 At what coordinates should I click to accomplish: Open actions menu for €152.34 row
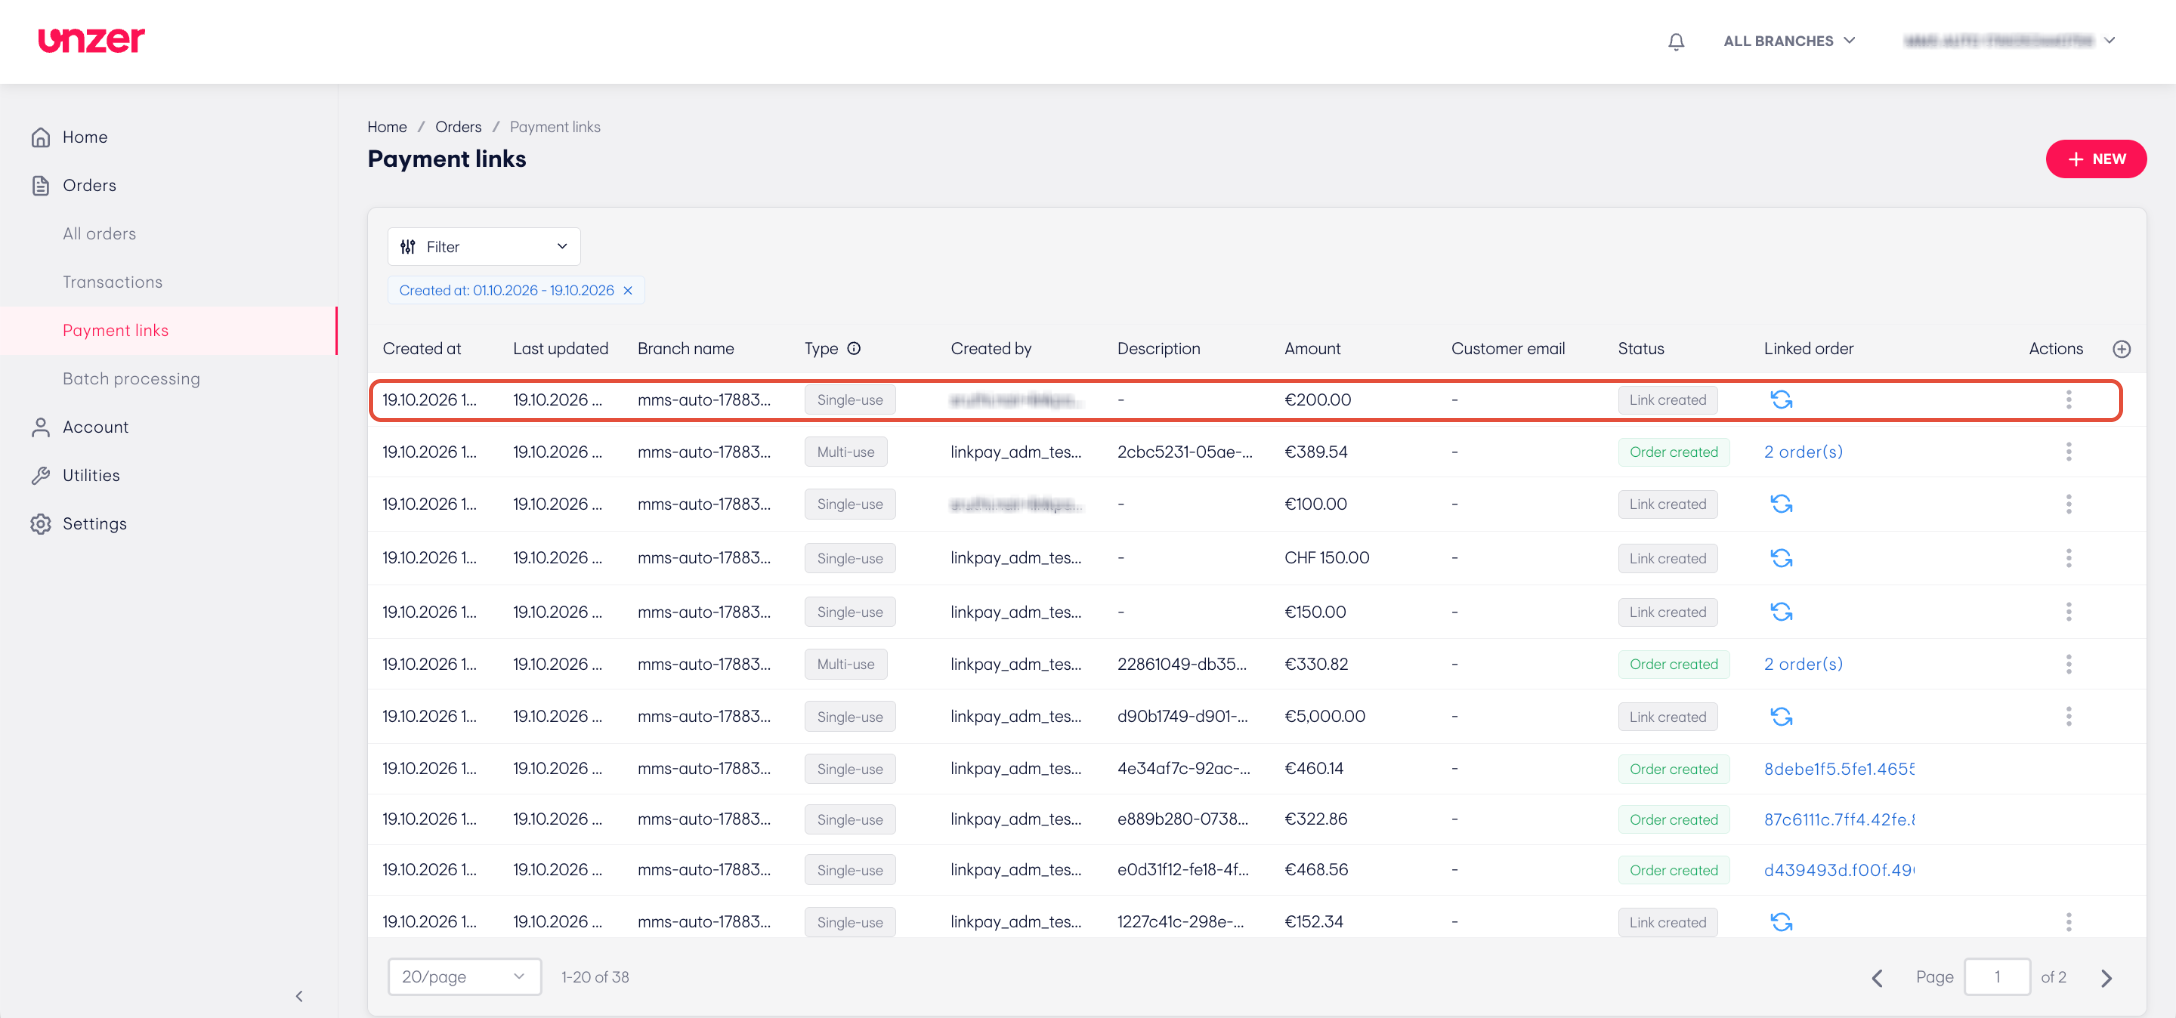tap(2068, 922)
